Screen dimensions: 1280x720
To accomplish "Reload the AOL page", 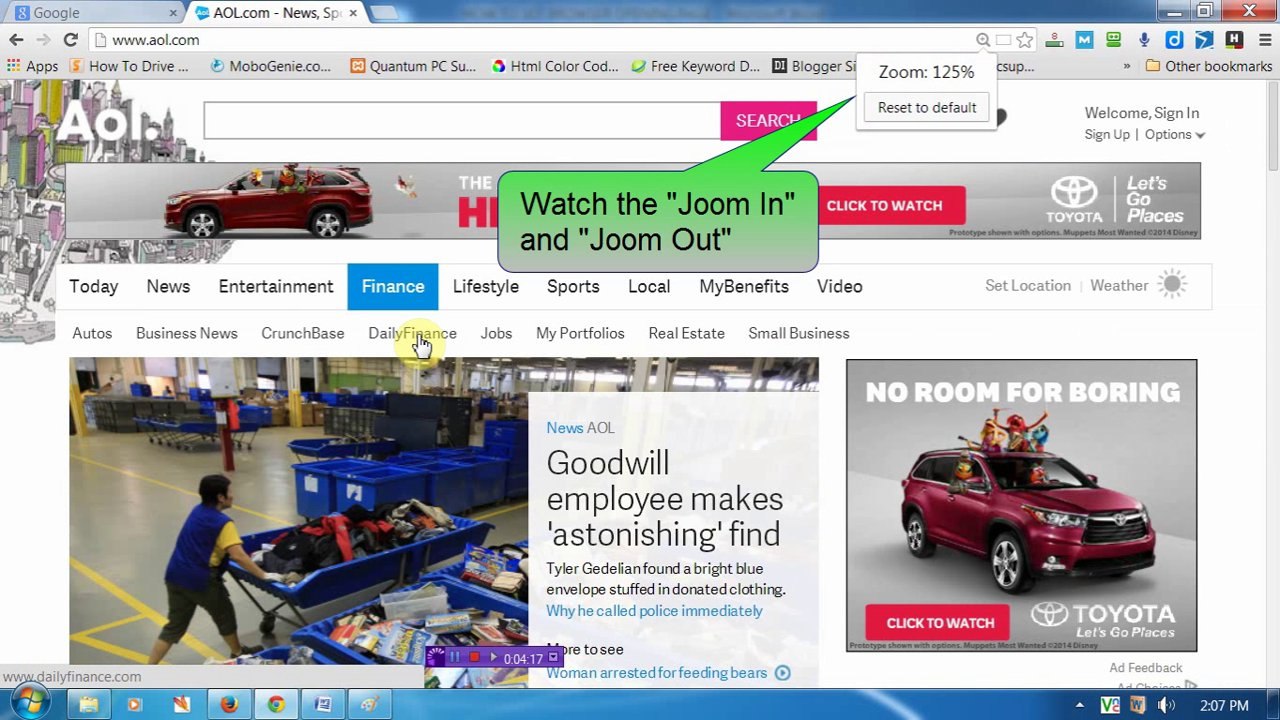I will tap(70, 40).
